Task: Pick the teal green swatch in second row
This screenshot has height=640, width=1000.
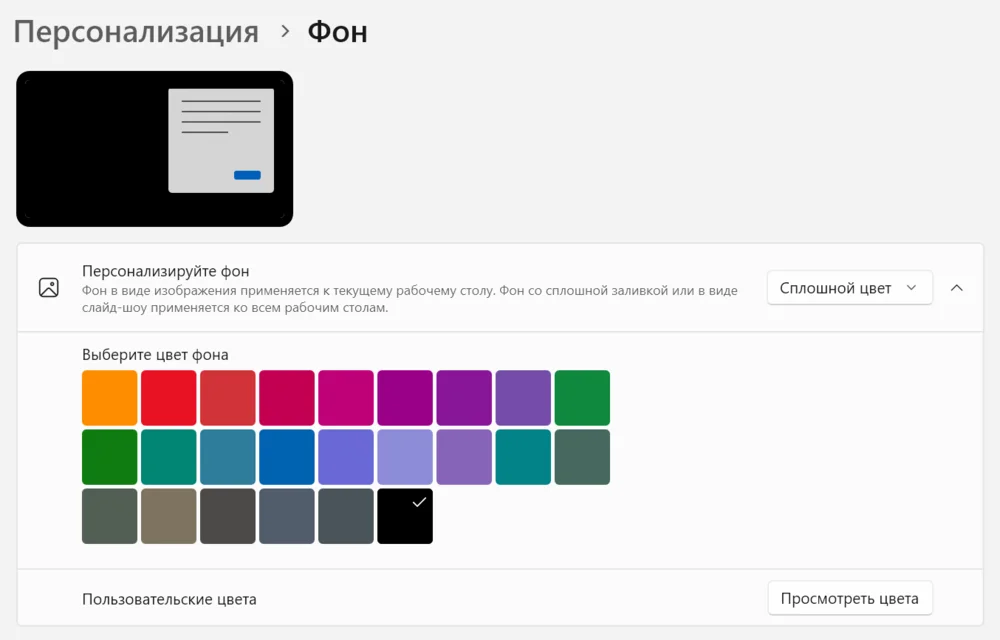Action: point(168,457)
